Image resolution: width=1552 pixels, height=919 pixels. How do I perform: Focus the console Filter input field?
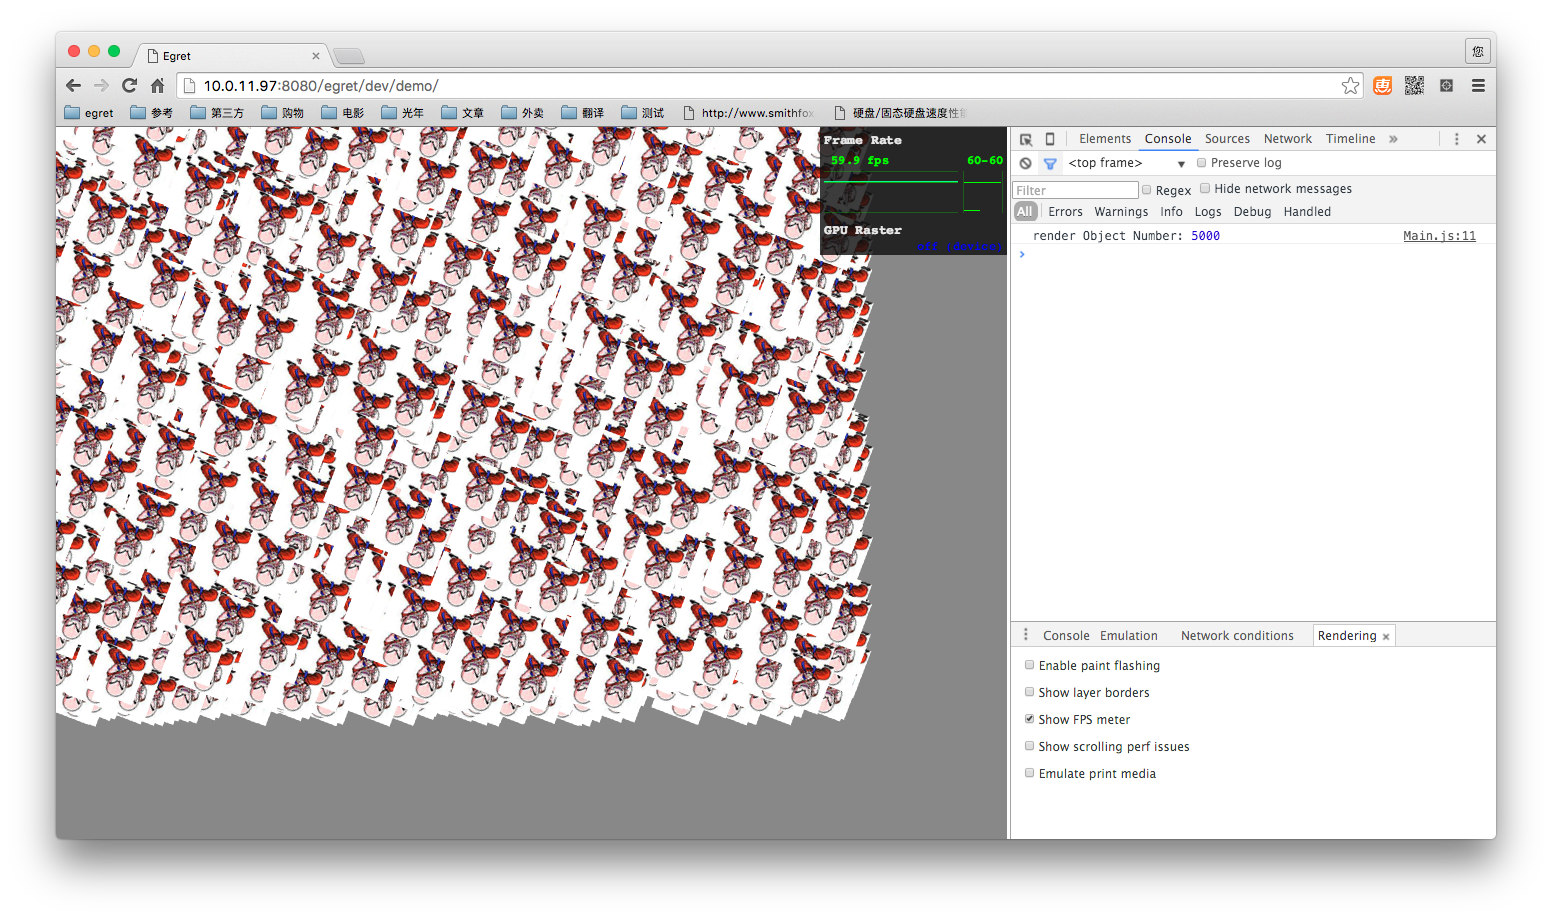click(1076, 190)
